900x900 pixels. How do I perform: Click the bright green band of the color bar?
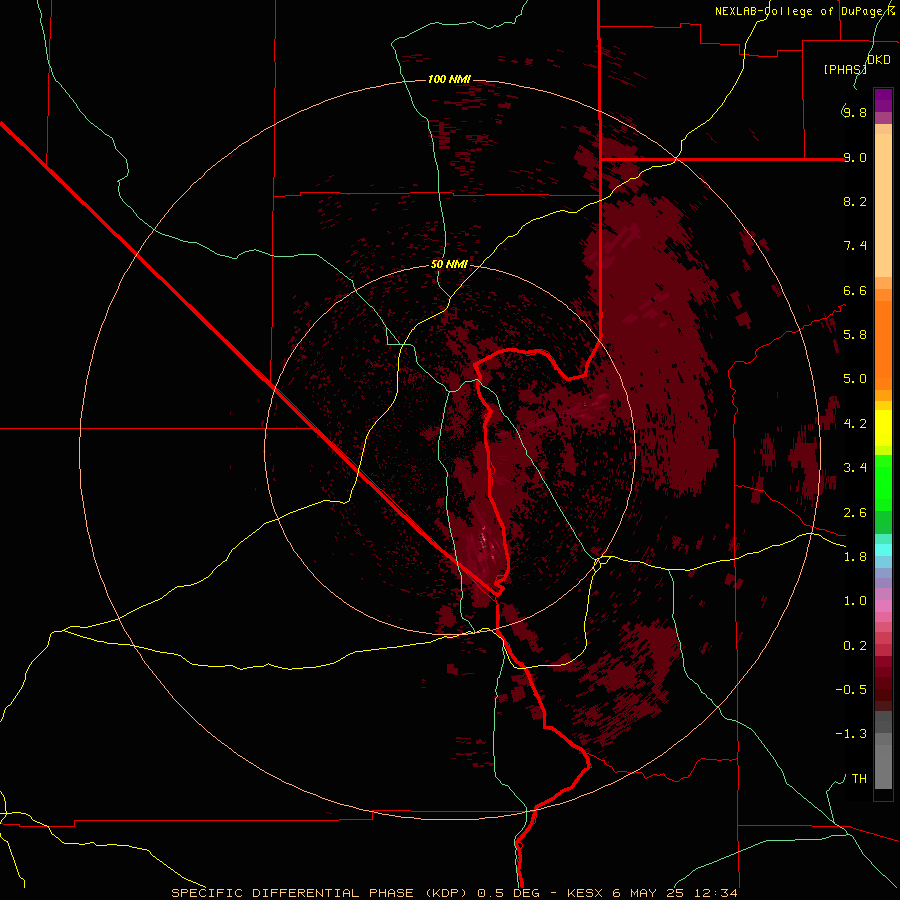[883, 483]
